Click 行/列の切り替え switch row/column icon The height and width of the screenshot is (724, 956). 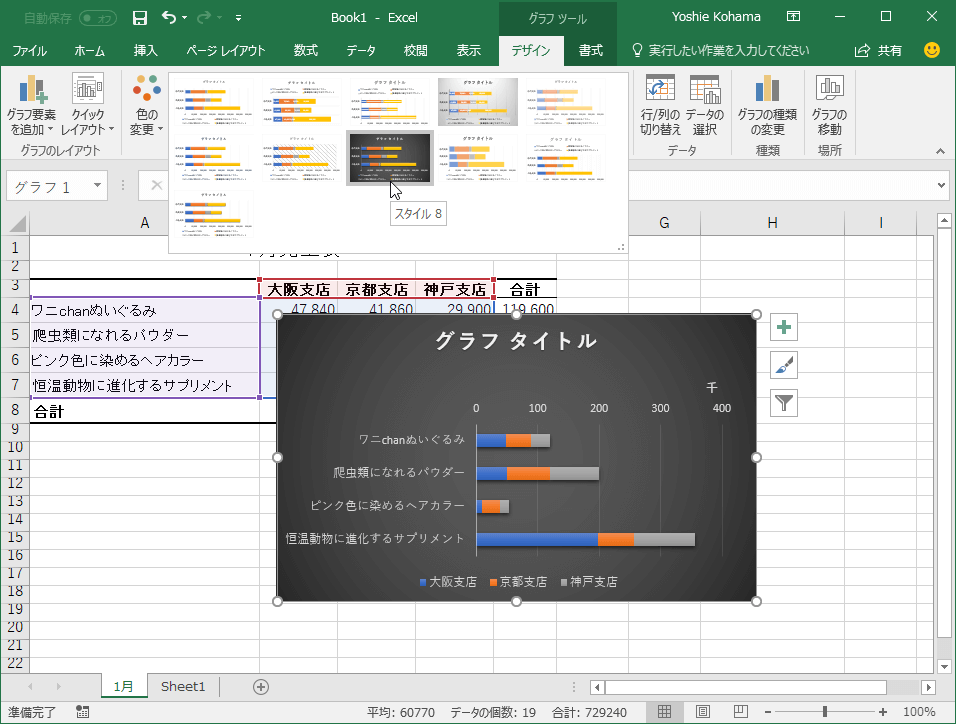660,106
